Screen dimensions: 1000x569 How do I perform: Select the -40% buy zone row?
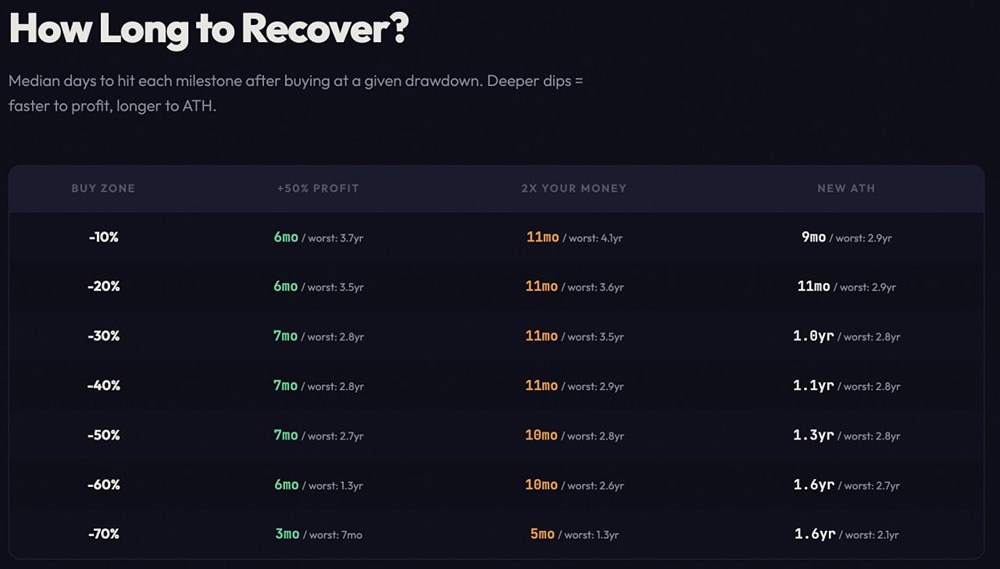(x=103, y=385)
